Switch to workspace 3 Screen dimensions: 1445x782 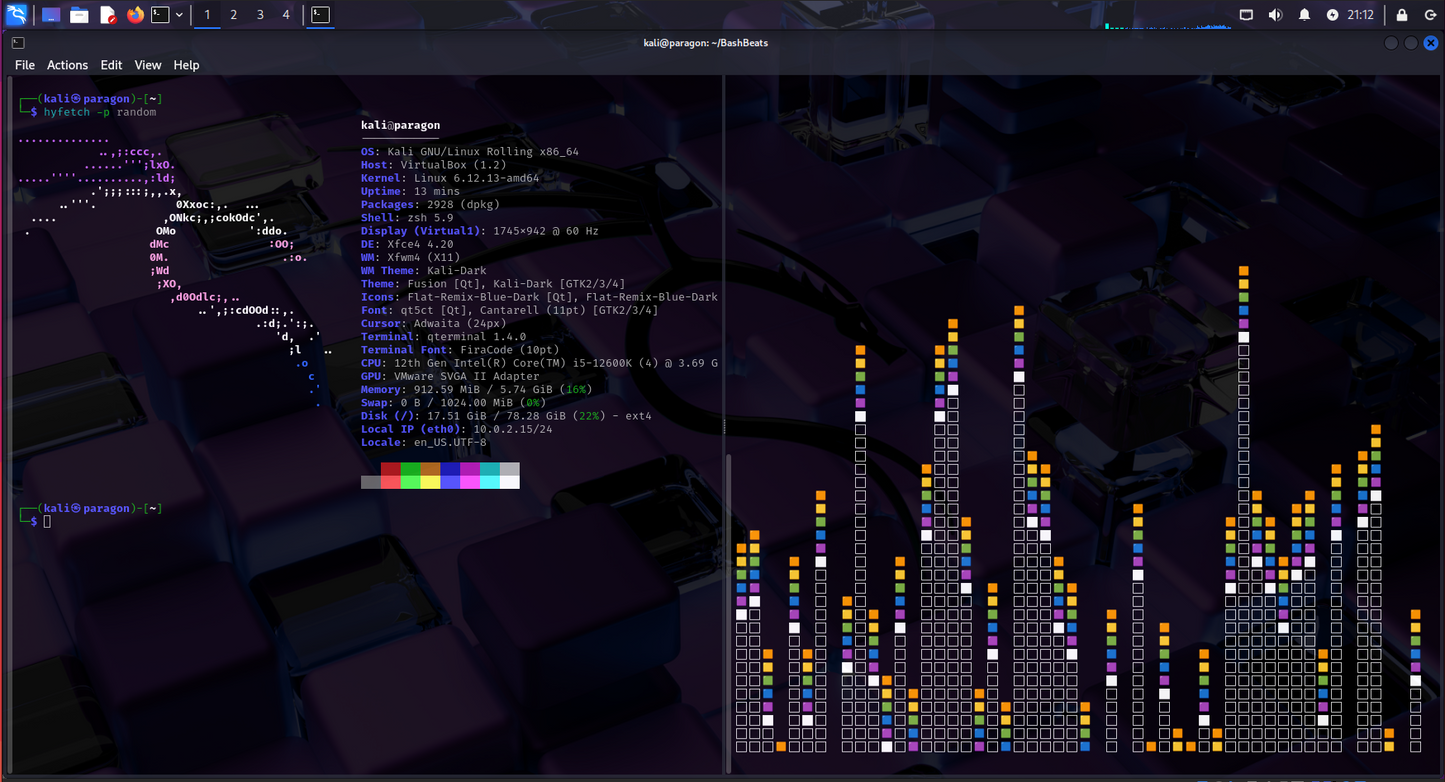pyautogui.click(x=260, y=15)
